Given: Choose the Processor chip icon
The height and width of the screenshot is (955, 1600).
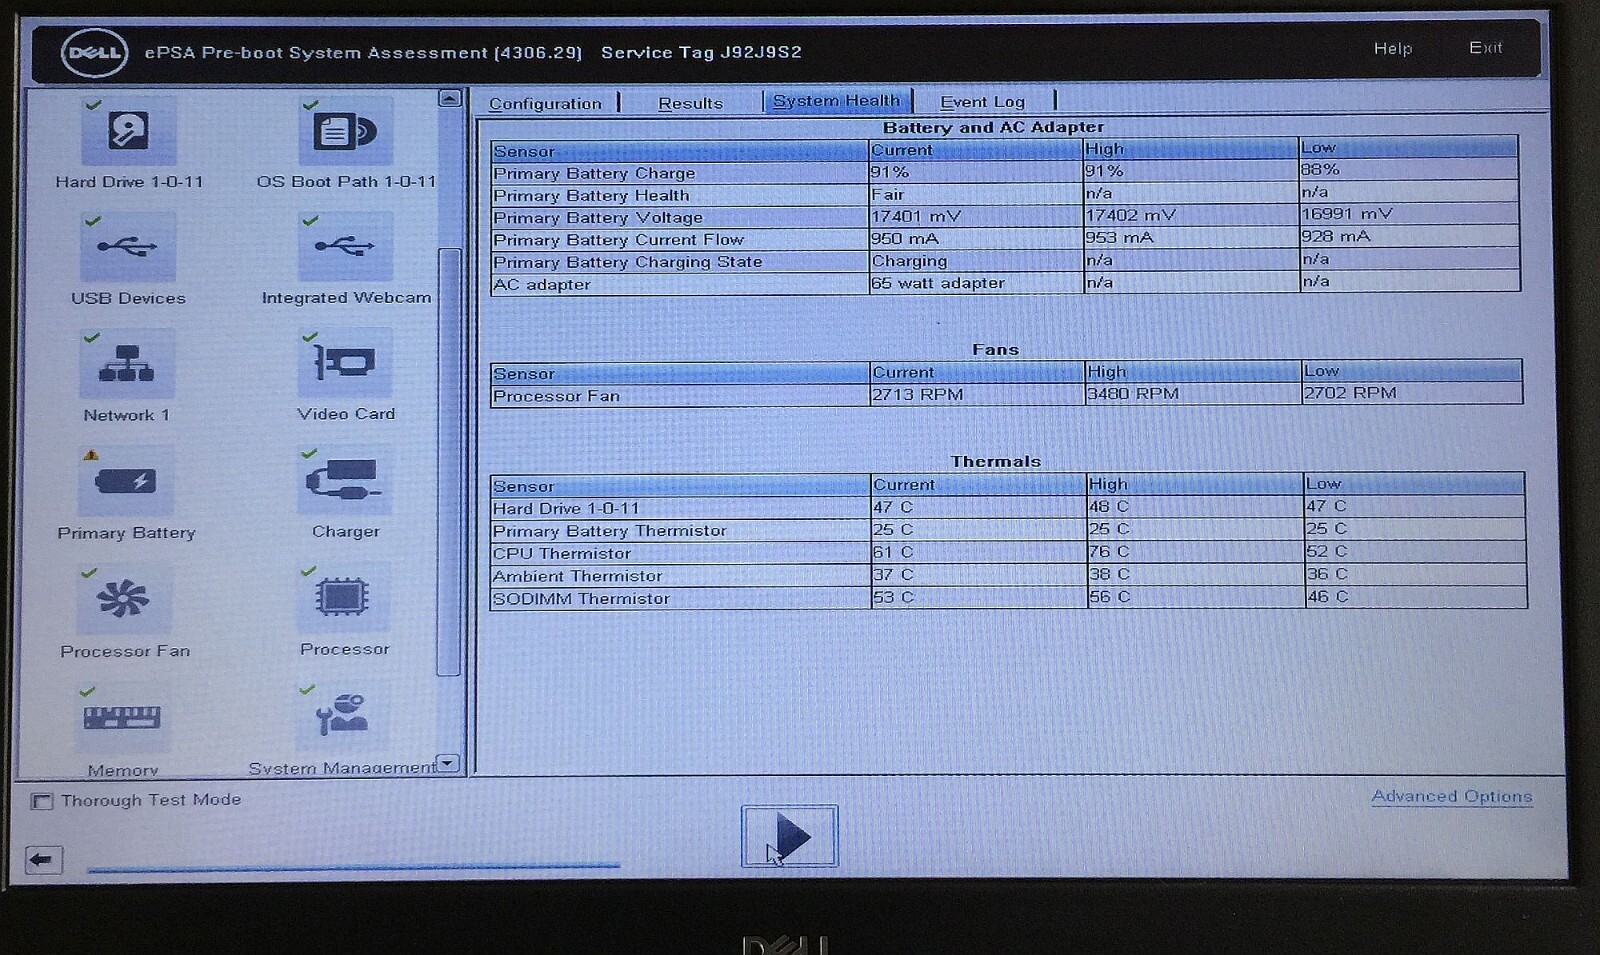Looking at the screenshot, I should coord(343,597).
